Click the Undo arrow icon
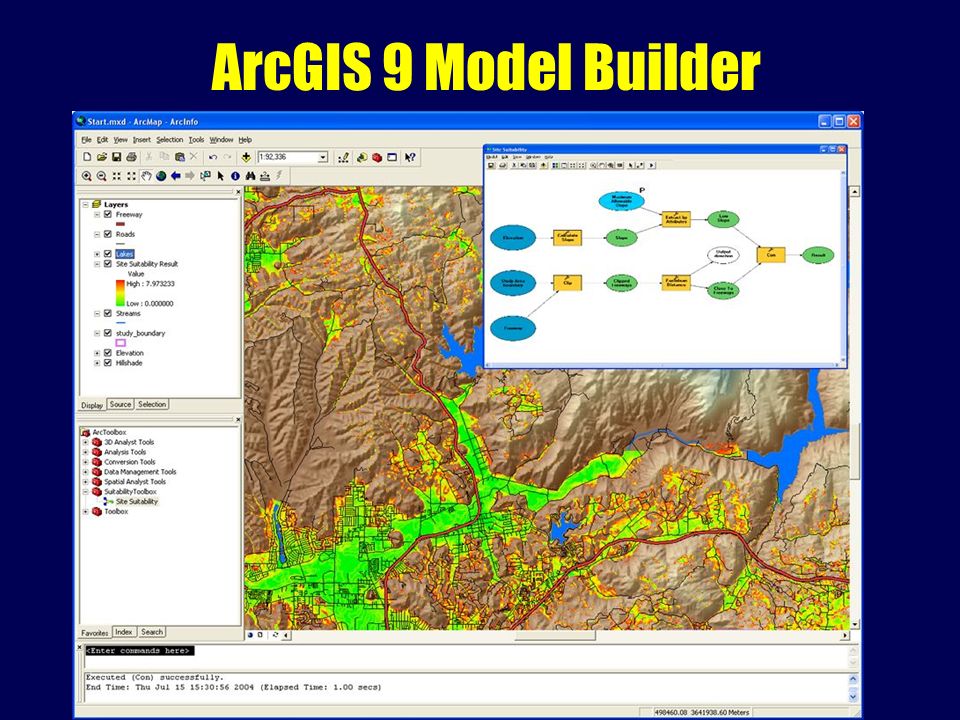 pyautogui.click(x=212, y=157)
